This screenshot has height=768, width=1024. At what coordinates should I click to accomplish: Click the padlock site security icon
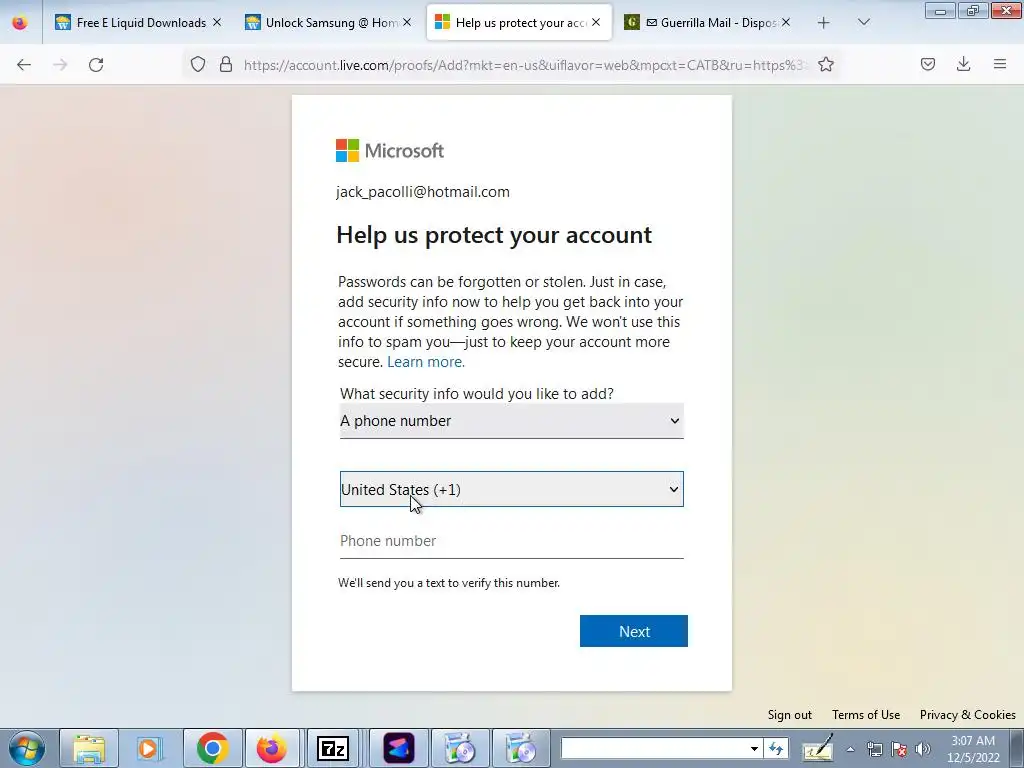coord(226,64)
